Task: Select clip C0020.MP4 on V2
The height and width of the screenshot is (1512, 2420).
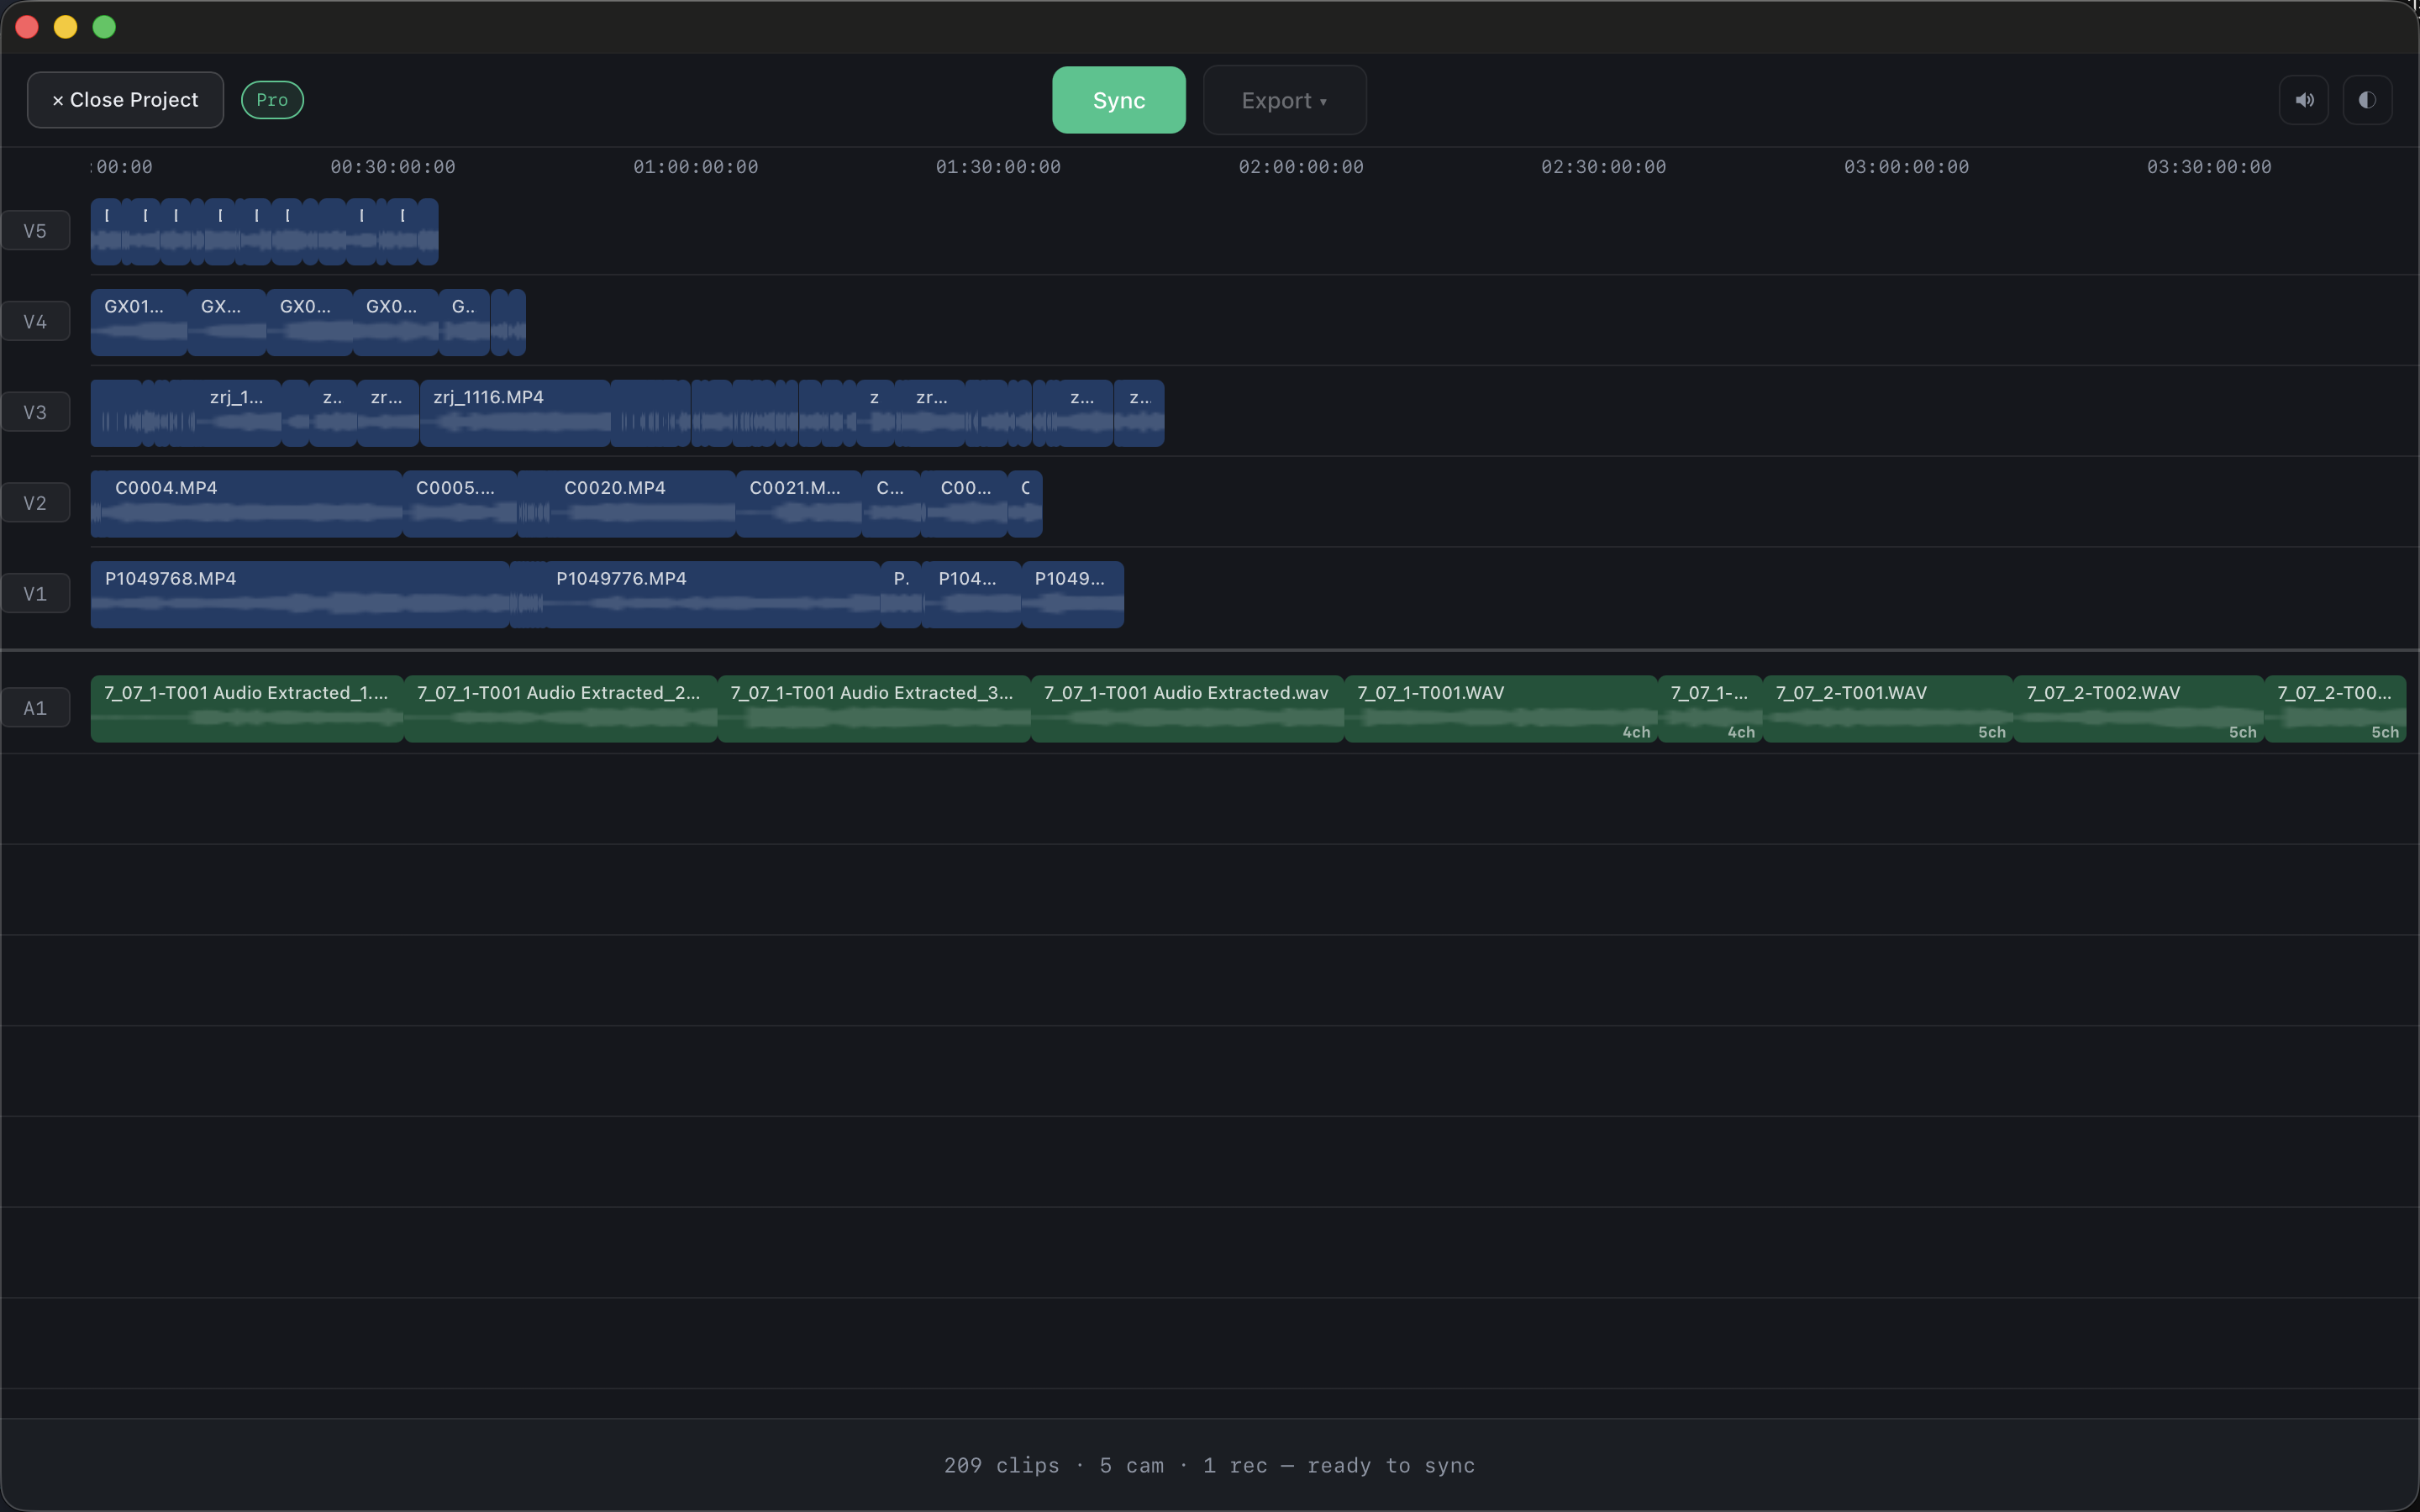Action: coord(642,504)
